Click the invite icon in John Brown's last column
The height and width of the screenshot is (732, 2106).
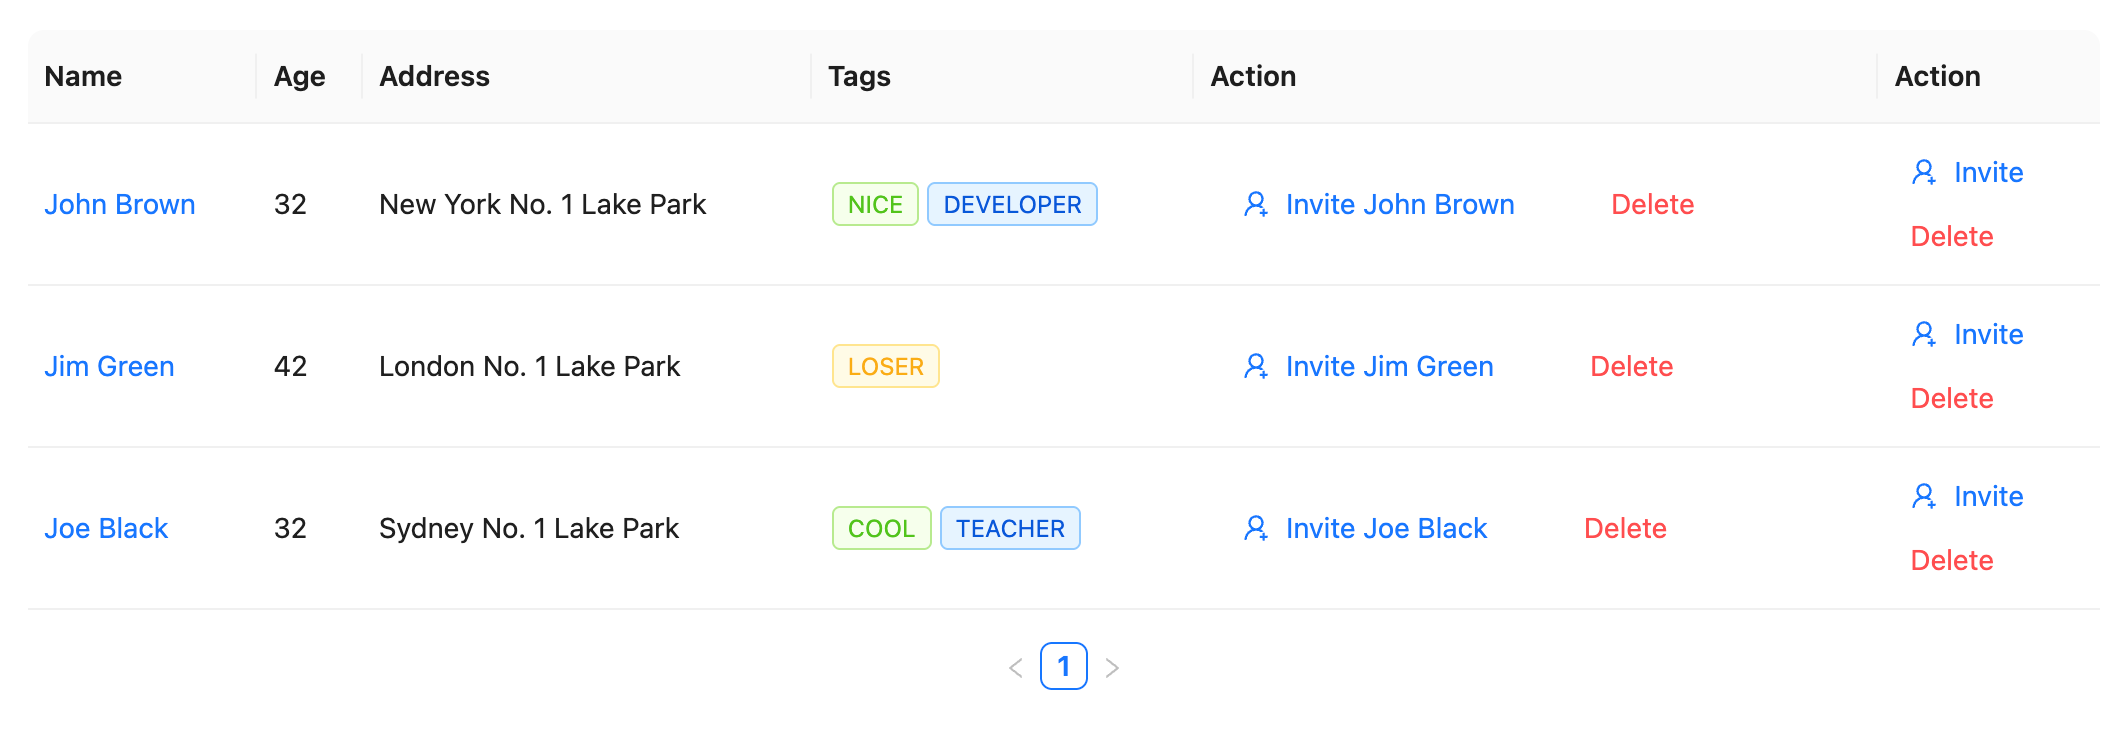click(x=1923, y=172)
